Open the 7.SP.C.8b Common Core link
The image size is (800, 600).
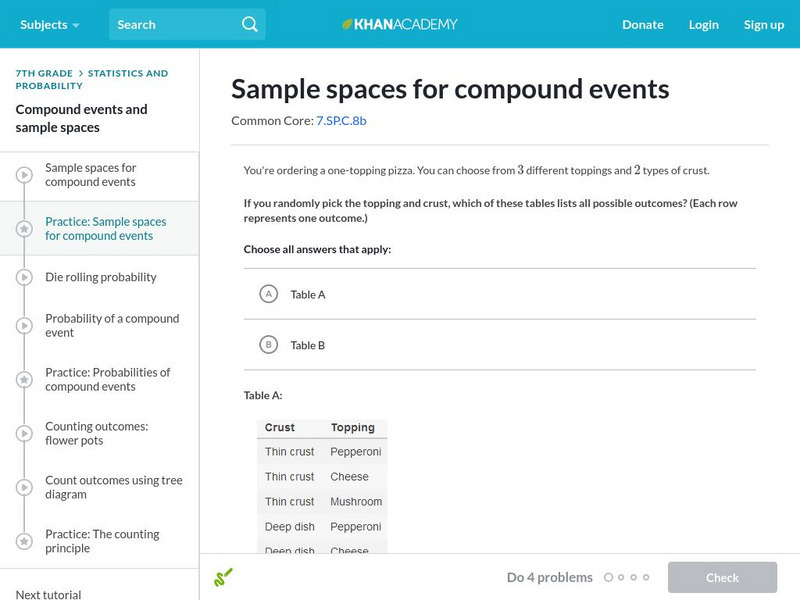341,120
